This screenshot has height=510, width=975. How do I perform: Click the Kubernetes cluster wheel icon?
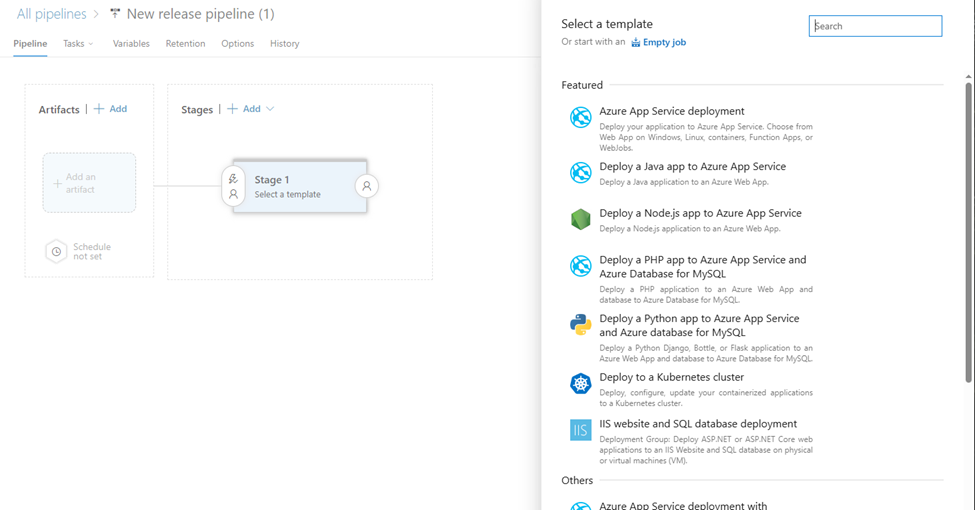point(580,384)
